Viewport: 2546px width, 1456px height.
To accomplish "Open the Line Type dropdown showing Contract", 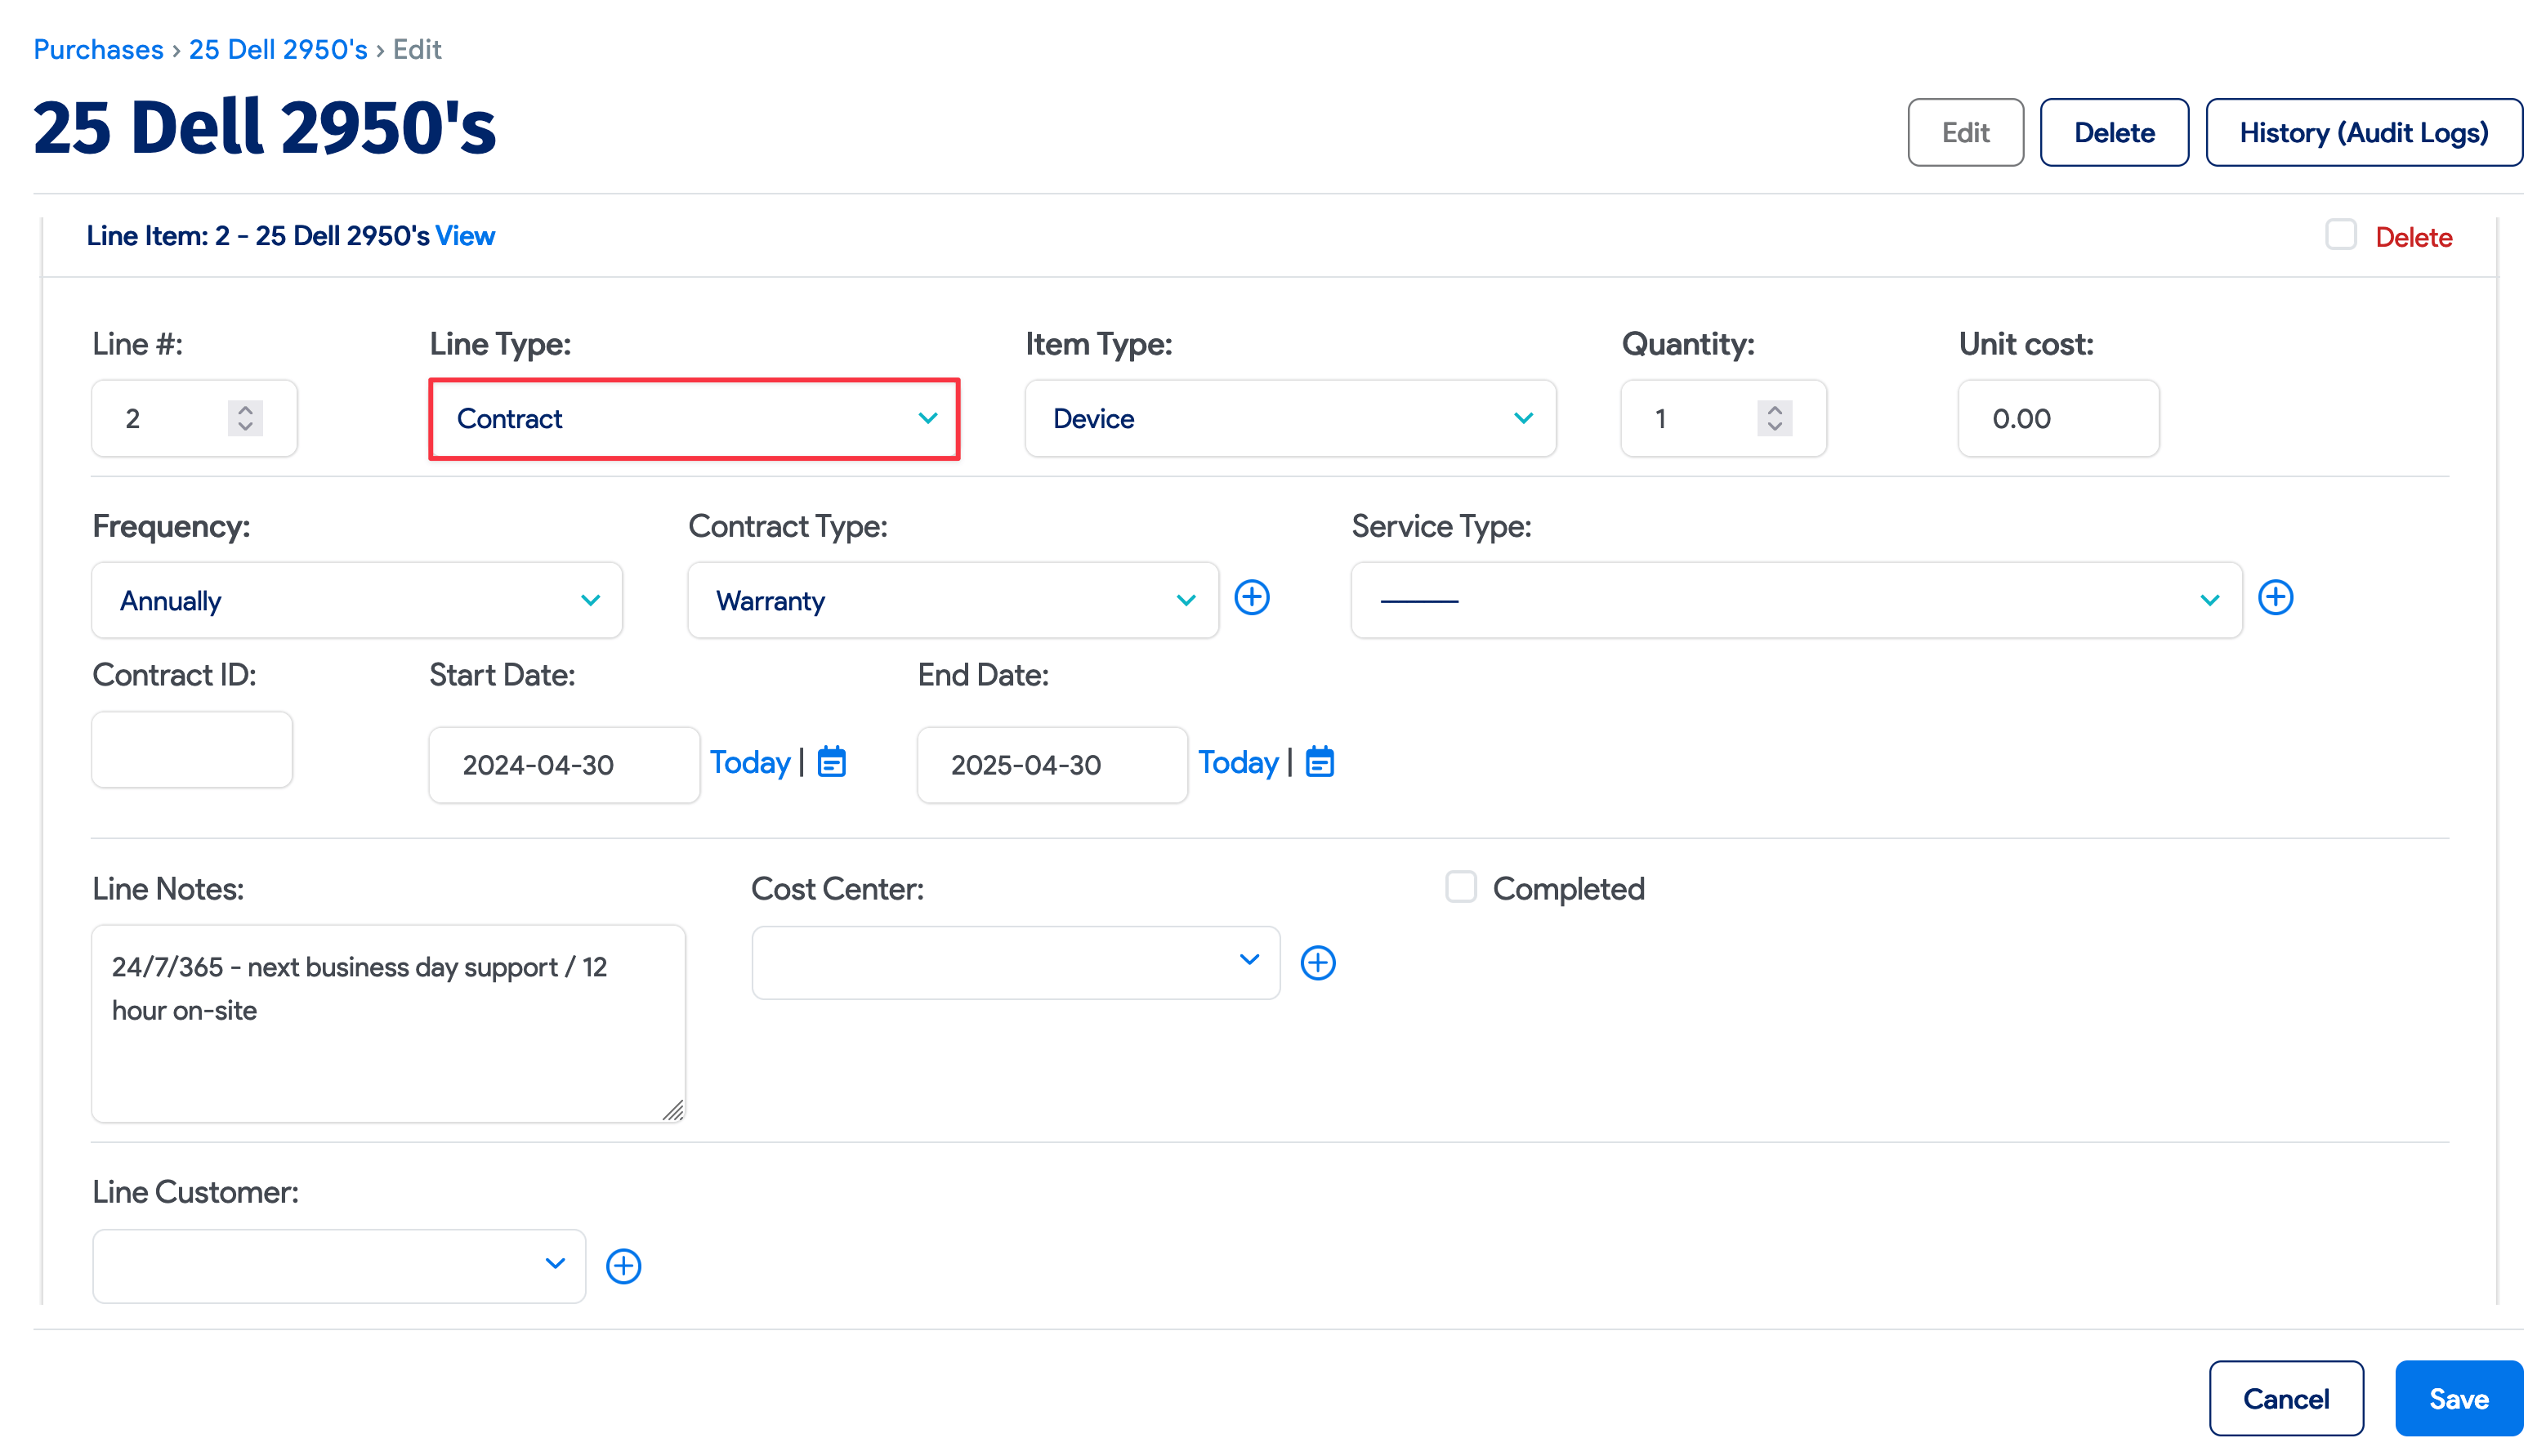I will (x=694, y=419).
